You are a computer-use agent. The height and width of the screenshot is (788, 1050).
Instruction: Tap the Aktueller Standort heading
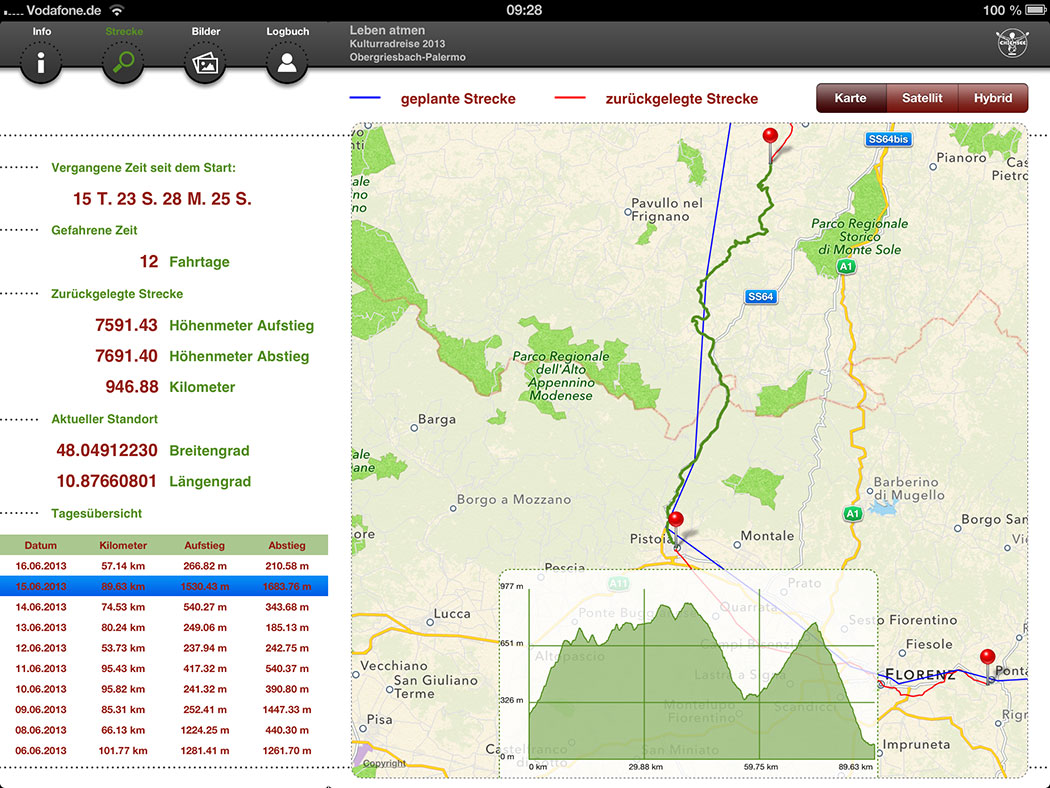pos(104,419)
